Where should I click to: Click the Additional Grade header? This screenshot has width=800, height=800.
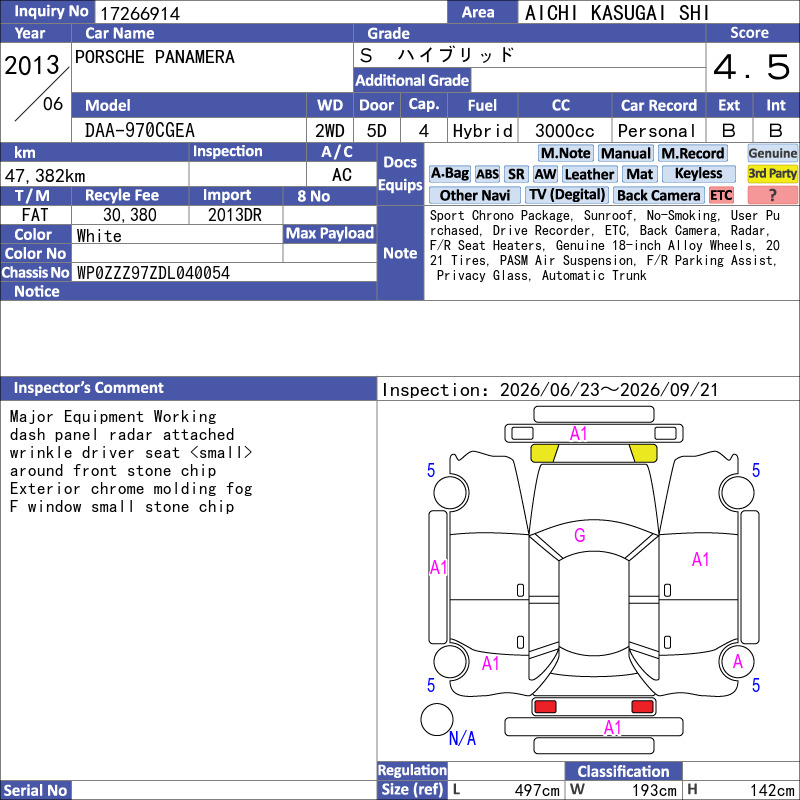(412, 80)
